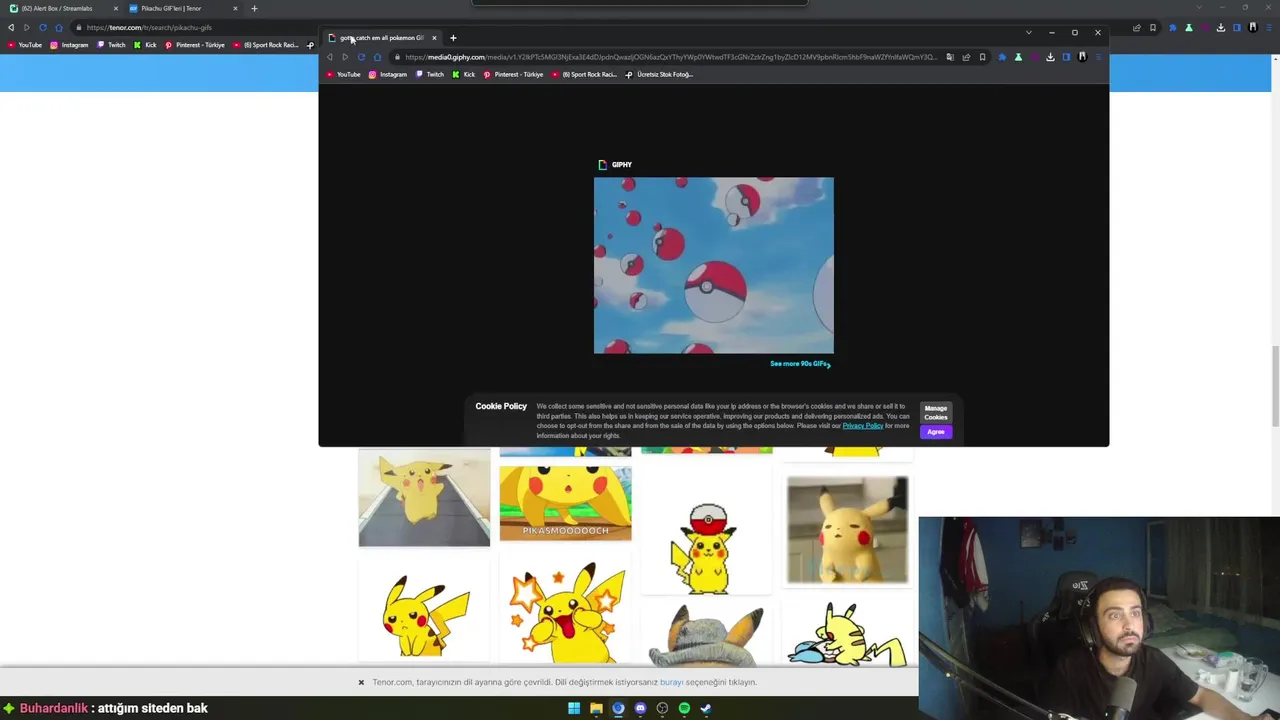Open a new tab in the front Giphy window

tap(453, 38)
